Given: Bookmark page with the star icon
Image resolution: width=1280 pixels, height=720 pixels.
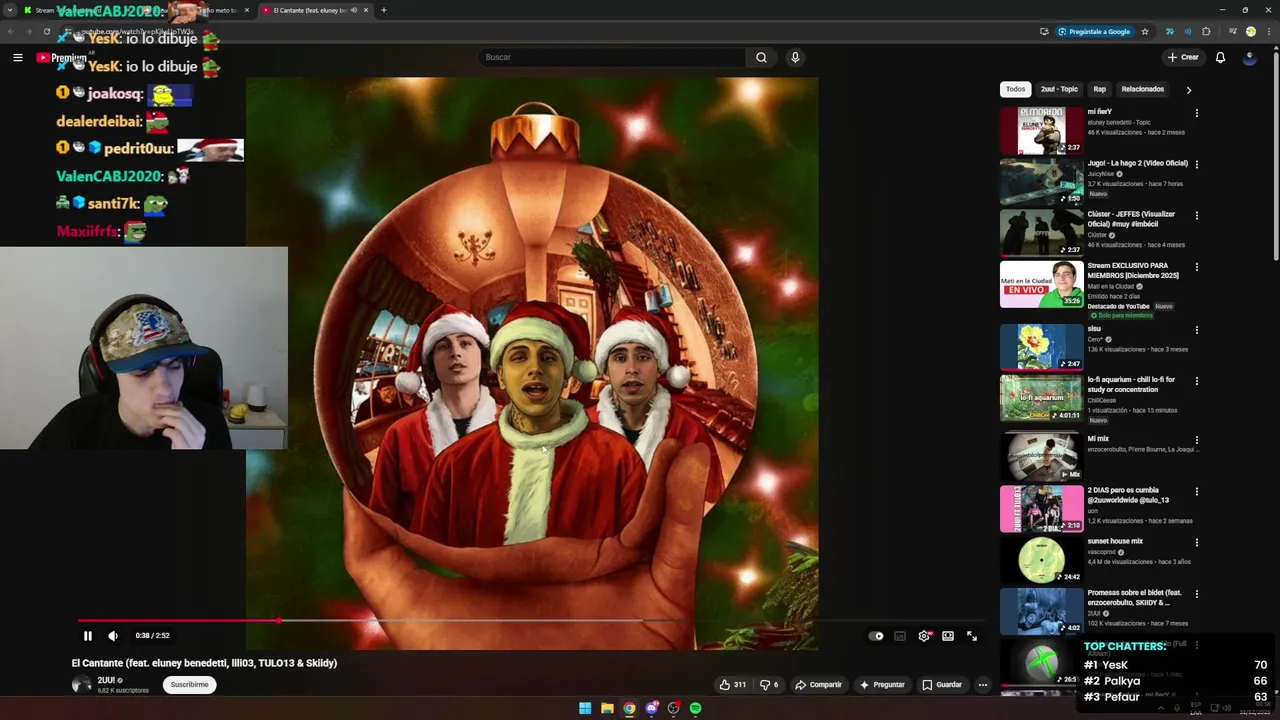Looking at the screenshot, I should pos(1145,32).
